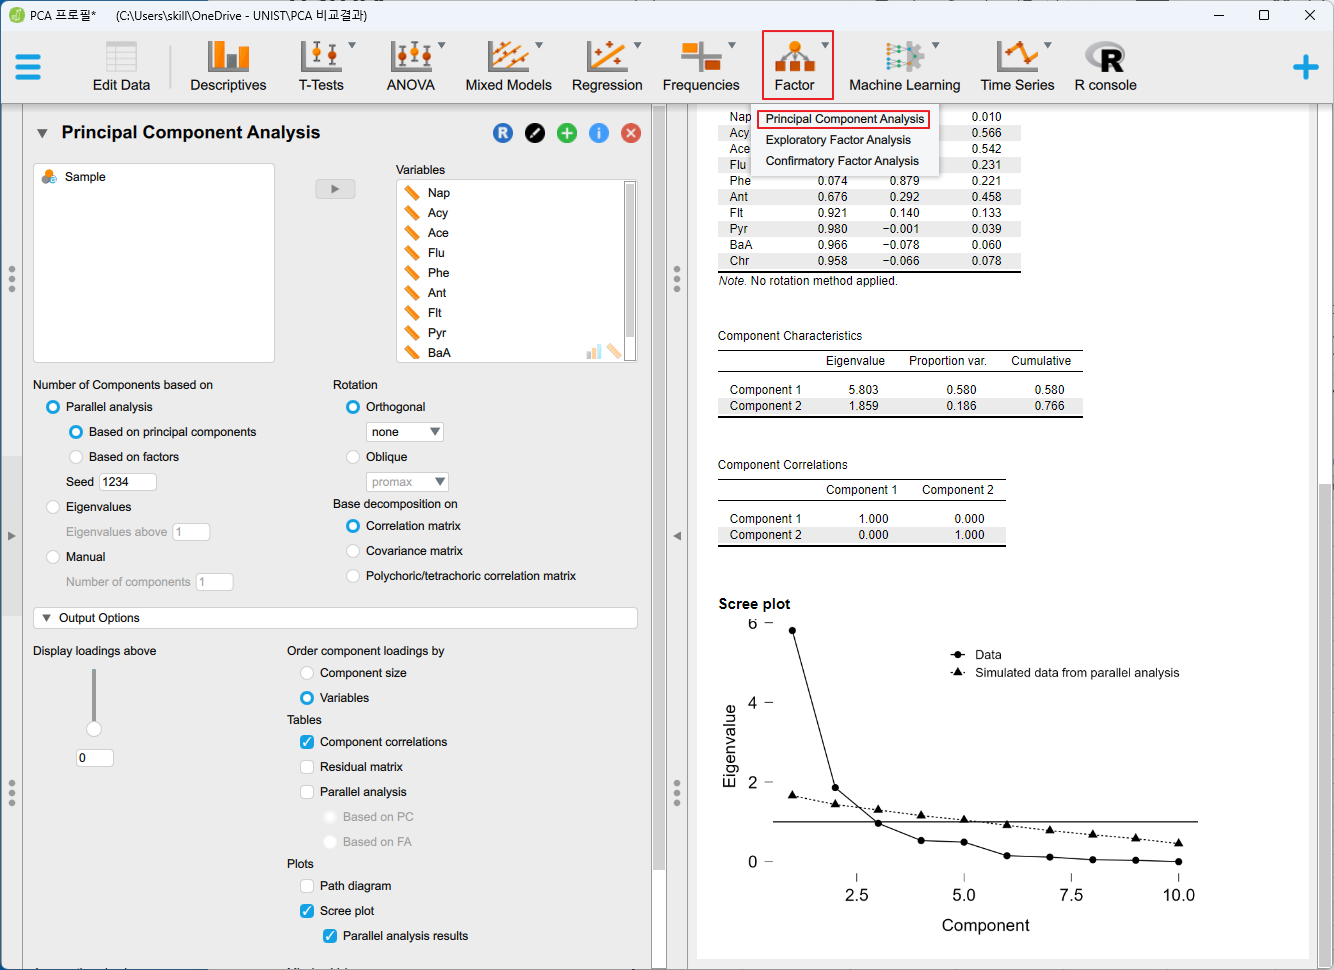The width and height of the screenshot is (1334, 970).
Task: Choose Confirmatory Factor Analysis from menu
Action: 842,161
